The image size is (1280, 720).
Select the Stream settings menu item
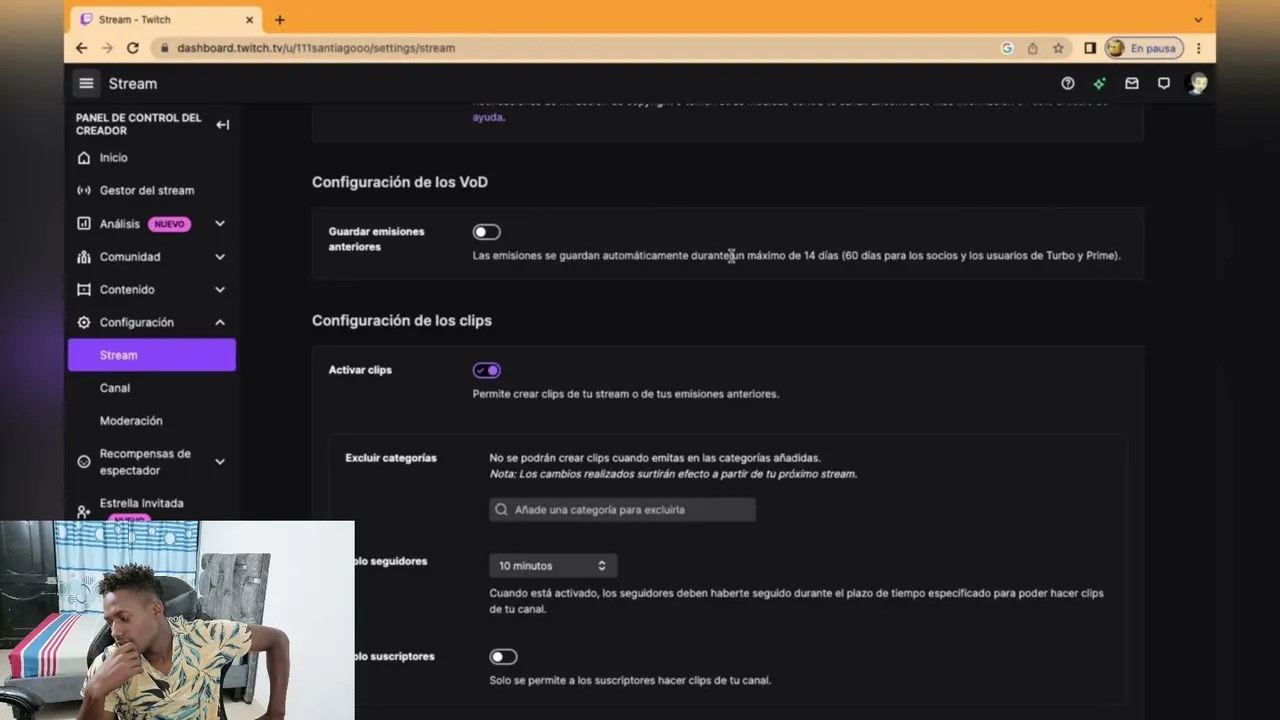tap(152, 355)
